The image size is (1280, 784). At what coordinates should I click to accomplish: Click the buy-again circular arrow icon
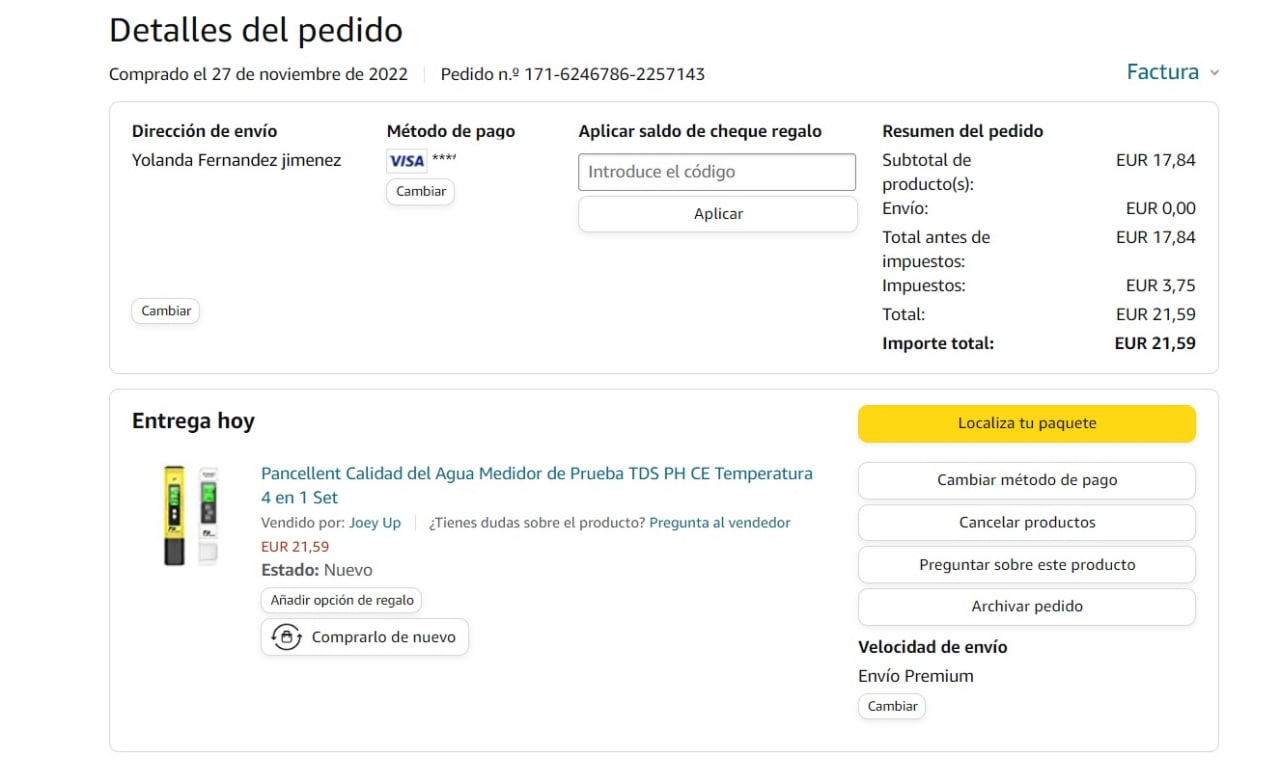pyautogui.click(x=287, y=637)
